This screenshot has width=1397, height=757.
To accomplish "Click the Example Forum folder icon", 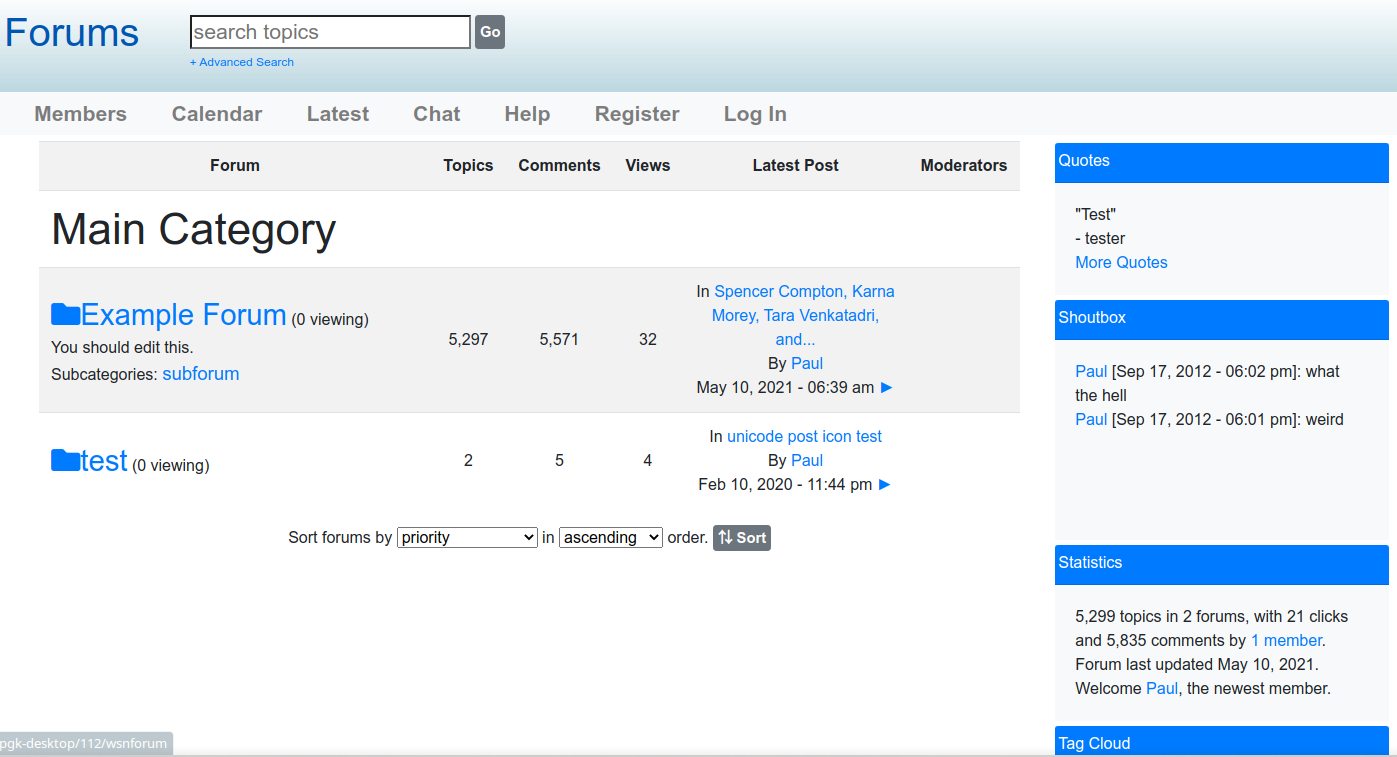I will [66, 315].
